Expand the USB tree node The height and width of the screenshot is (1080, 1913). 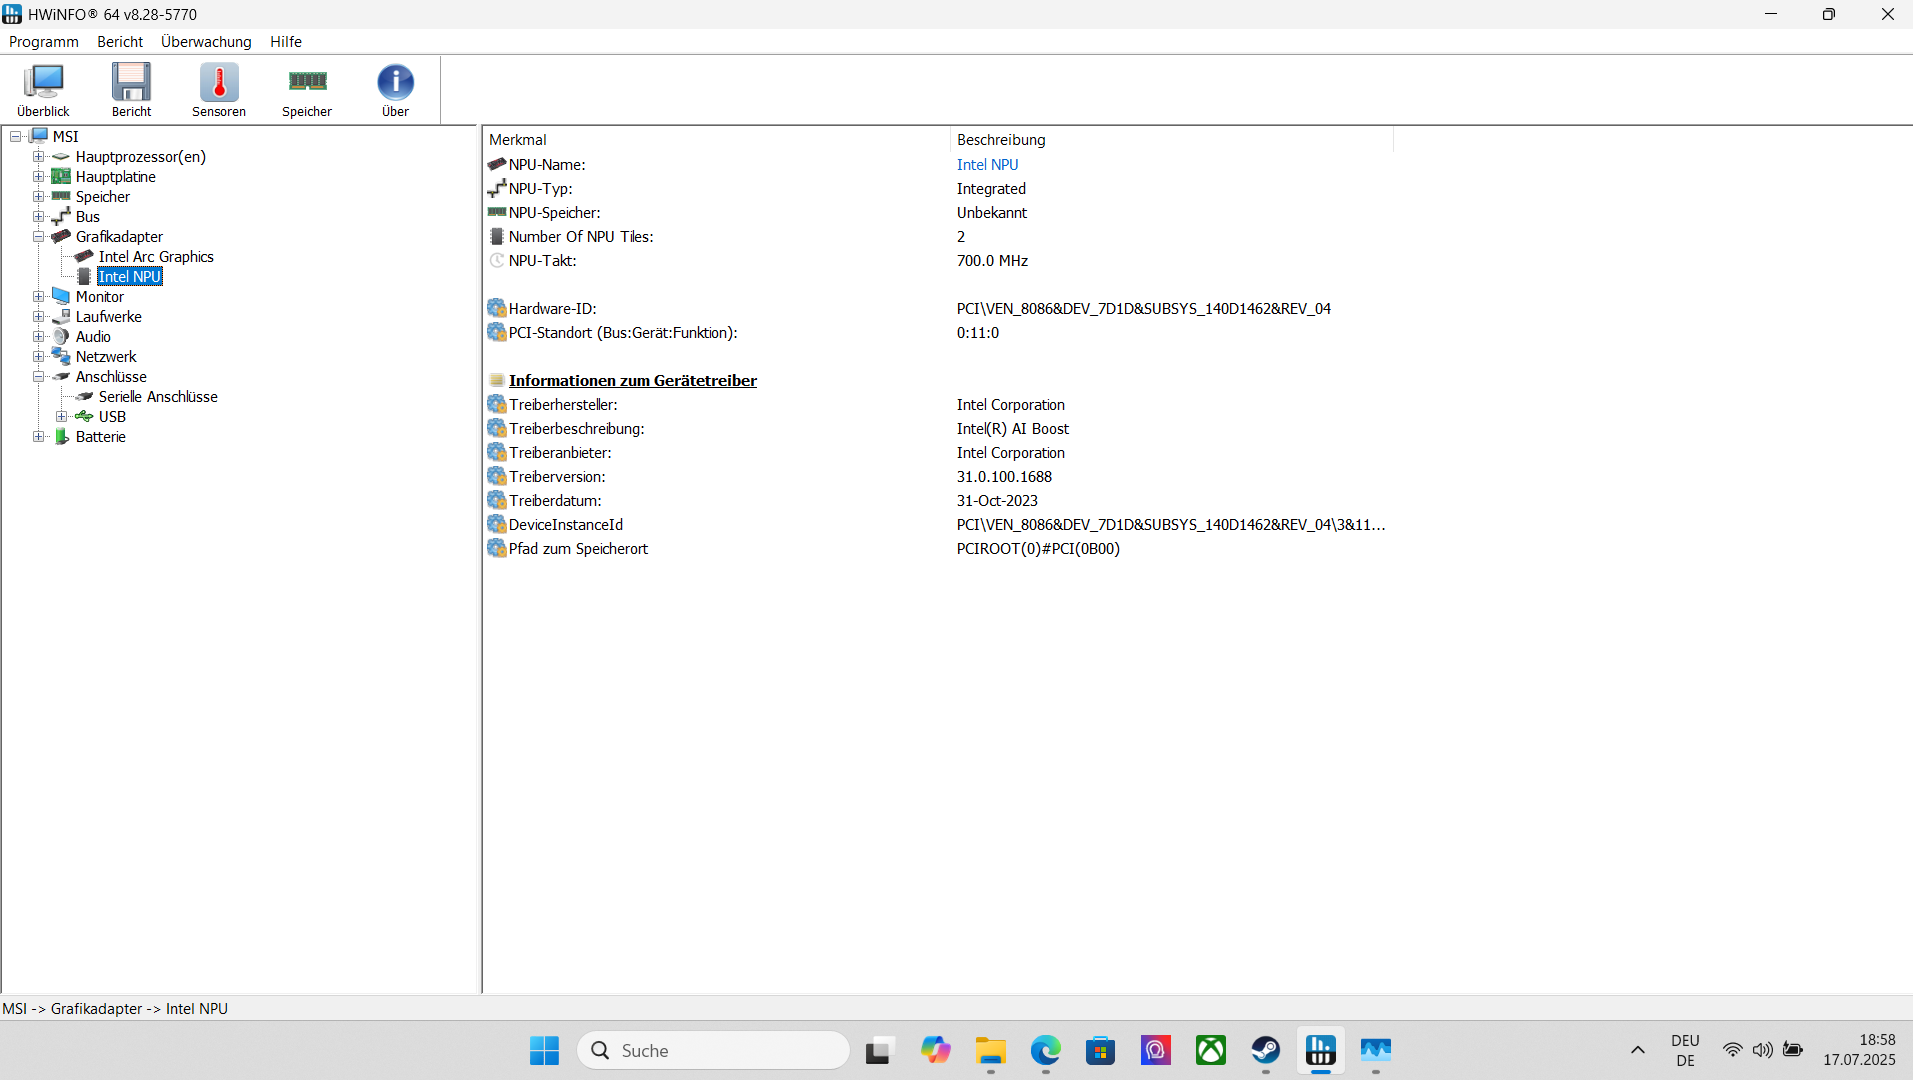pos(61,417)
